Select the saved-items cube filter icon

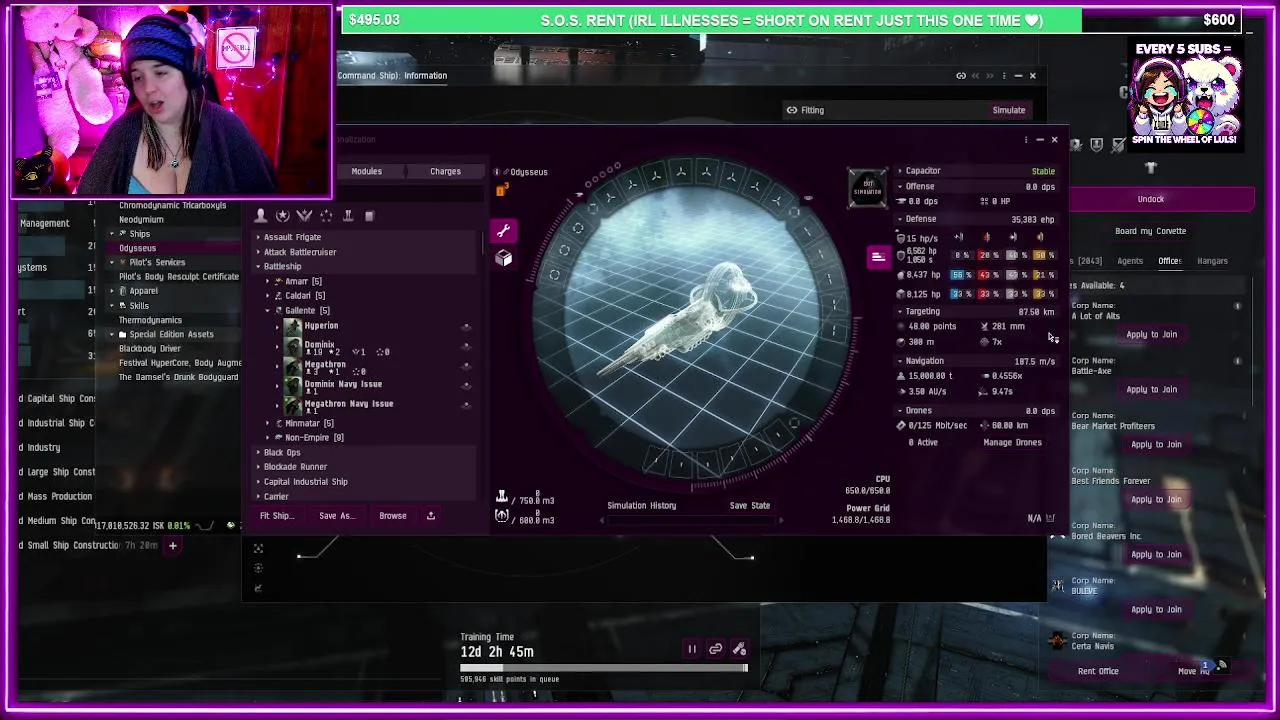[x=369, y=216]
